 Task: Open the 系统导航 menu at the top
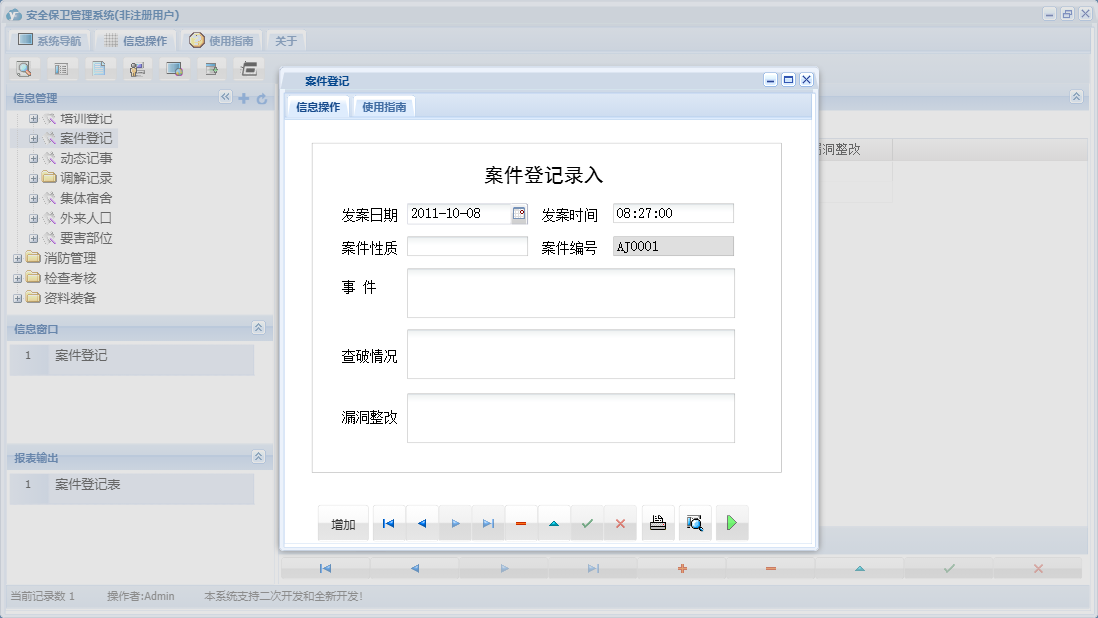[48, 40]
